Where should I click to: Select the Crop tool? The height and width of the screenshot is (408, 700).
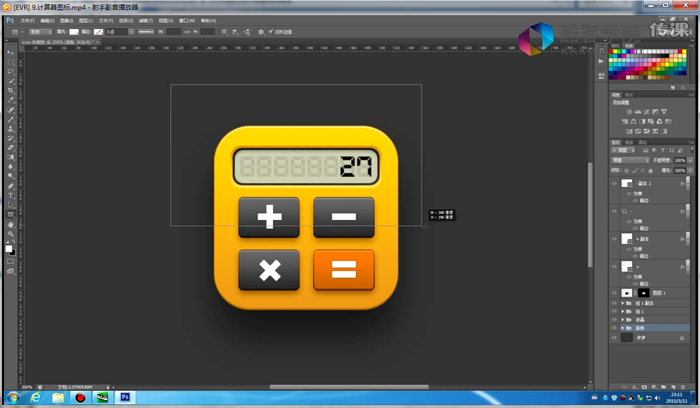pyautogui.click(x=11, y=90)
